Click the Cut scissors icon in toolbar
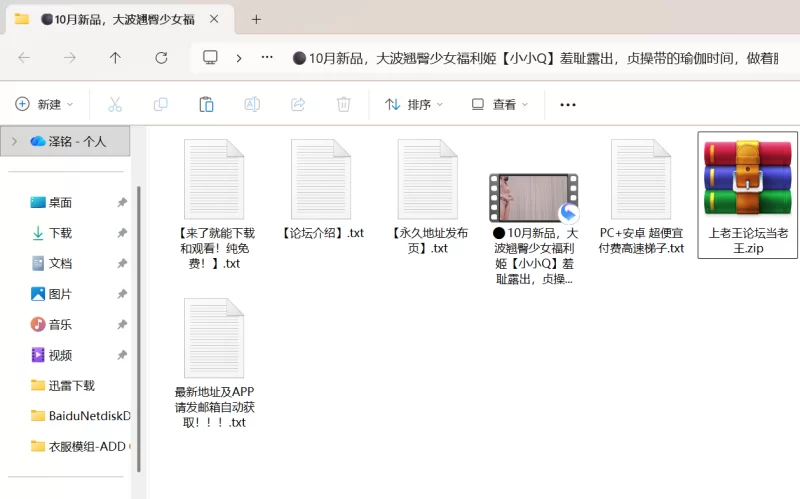This screenshot has width=800, height=499. point(114,104)
